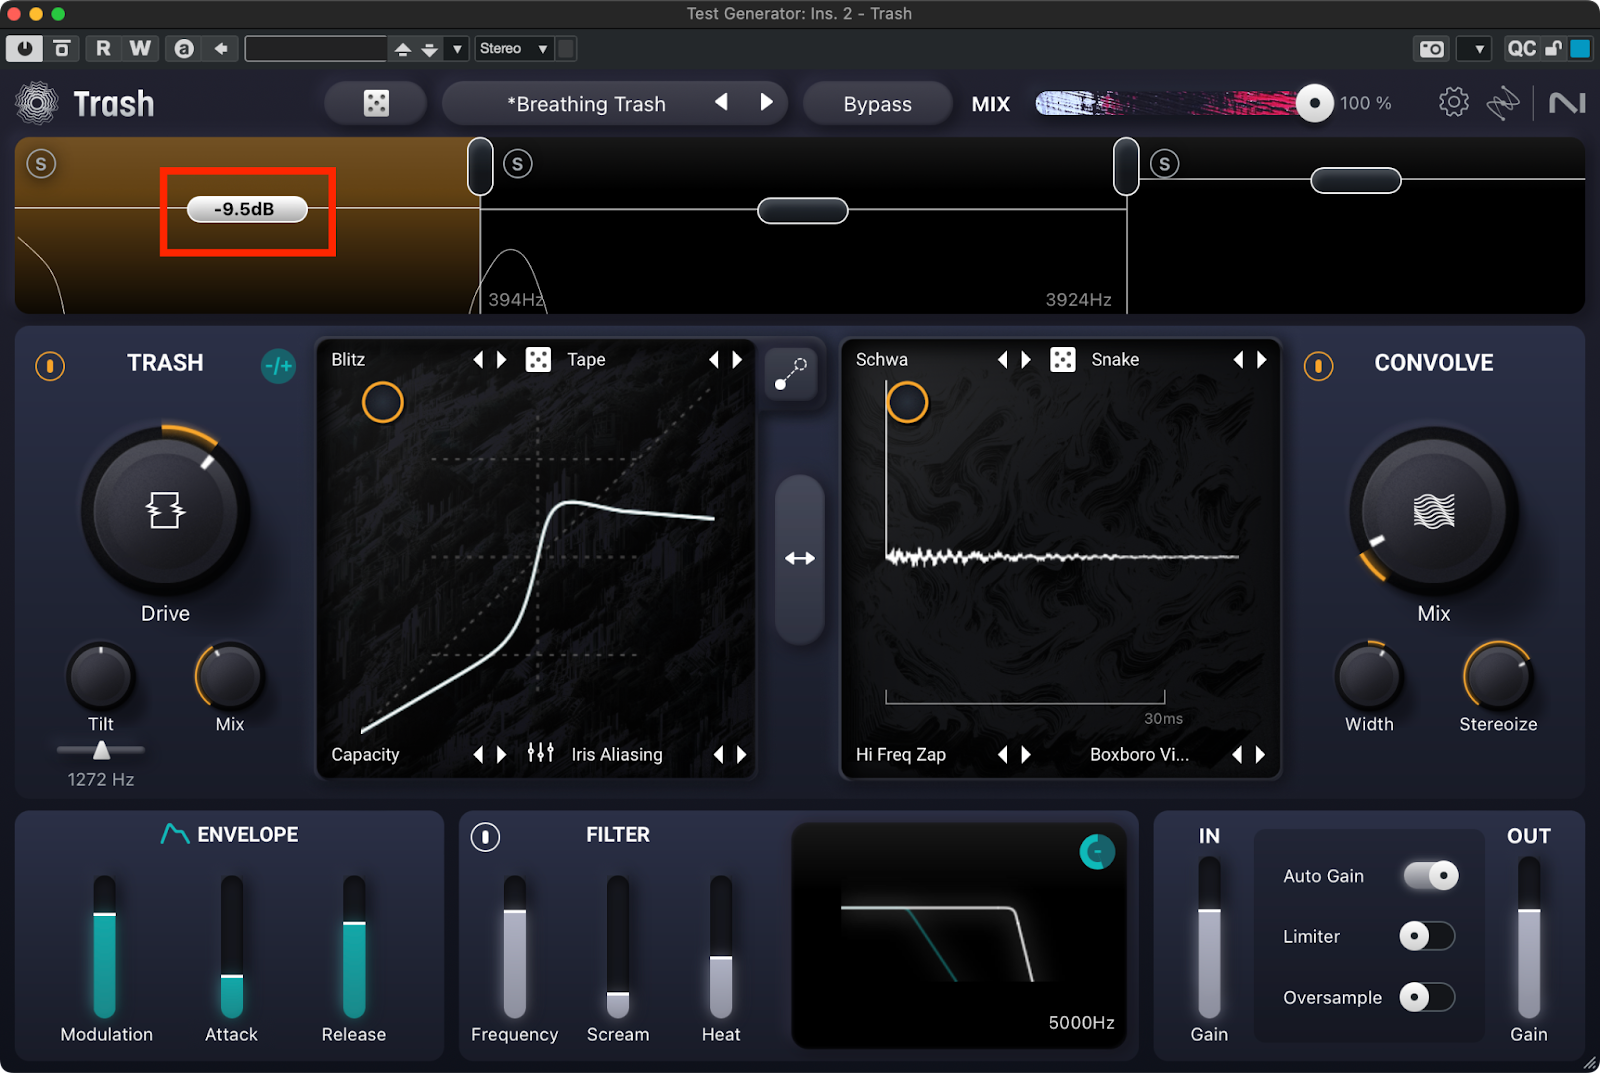
Task: Solo the high band
Action: 1164,164
